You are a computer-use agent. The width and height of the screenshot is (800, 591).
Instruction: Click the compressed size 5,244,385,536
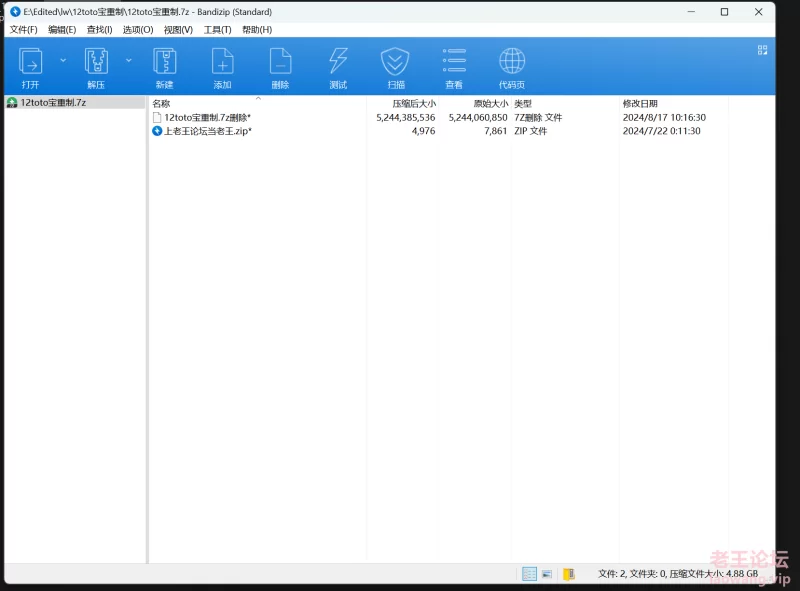406,117
